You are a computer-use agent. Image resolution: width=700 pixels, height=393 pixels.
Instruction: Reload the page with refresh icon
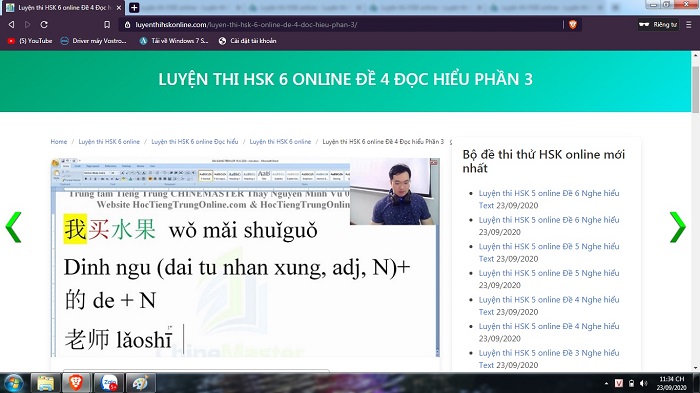[x=44, y=25]
